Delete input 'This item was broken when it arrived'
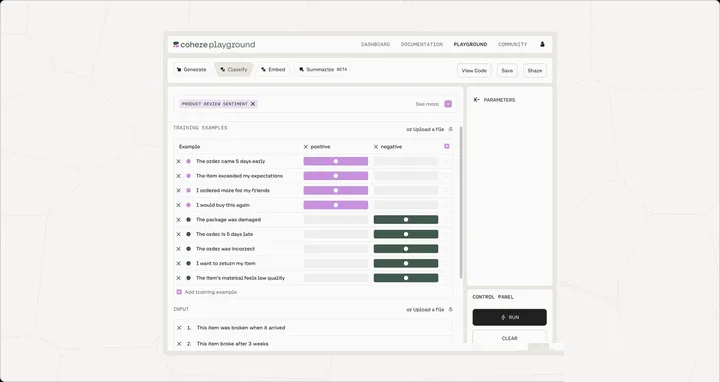 [179, 328]
